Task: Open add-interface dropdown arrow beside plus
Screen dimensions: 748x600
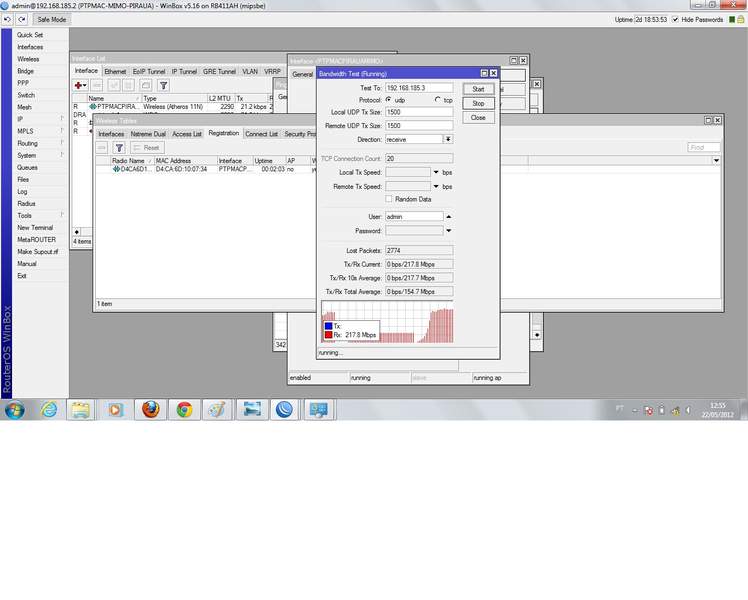Action: [85, 85]
